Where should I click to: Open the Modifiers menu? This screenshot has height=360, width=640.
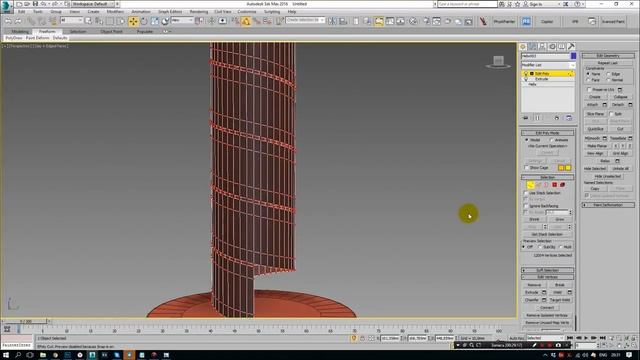[x=115, y=12]
